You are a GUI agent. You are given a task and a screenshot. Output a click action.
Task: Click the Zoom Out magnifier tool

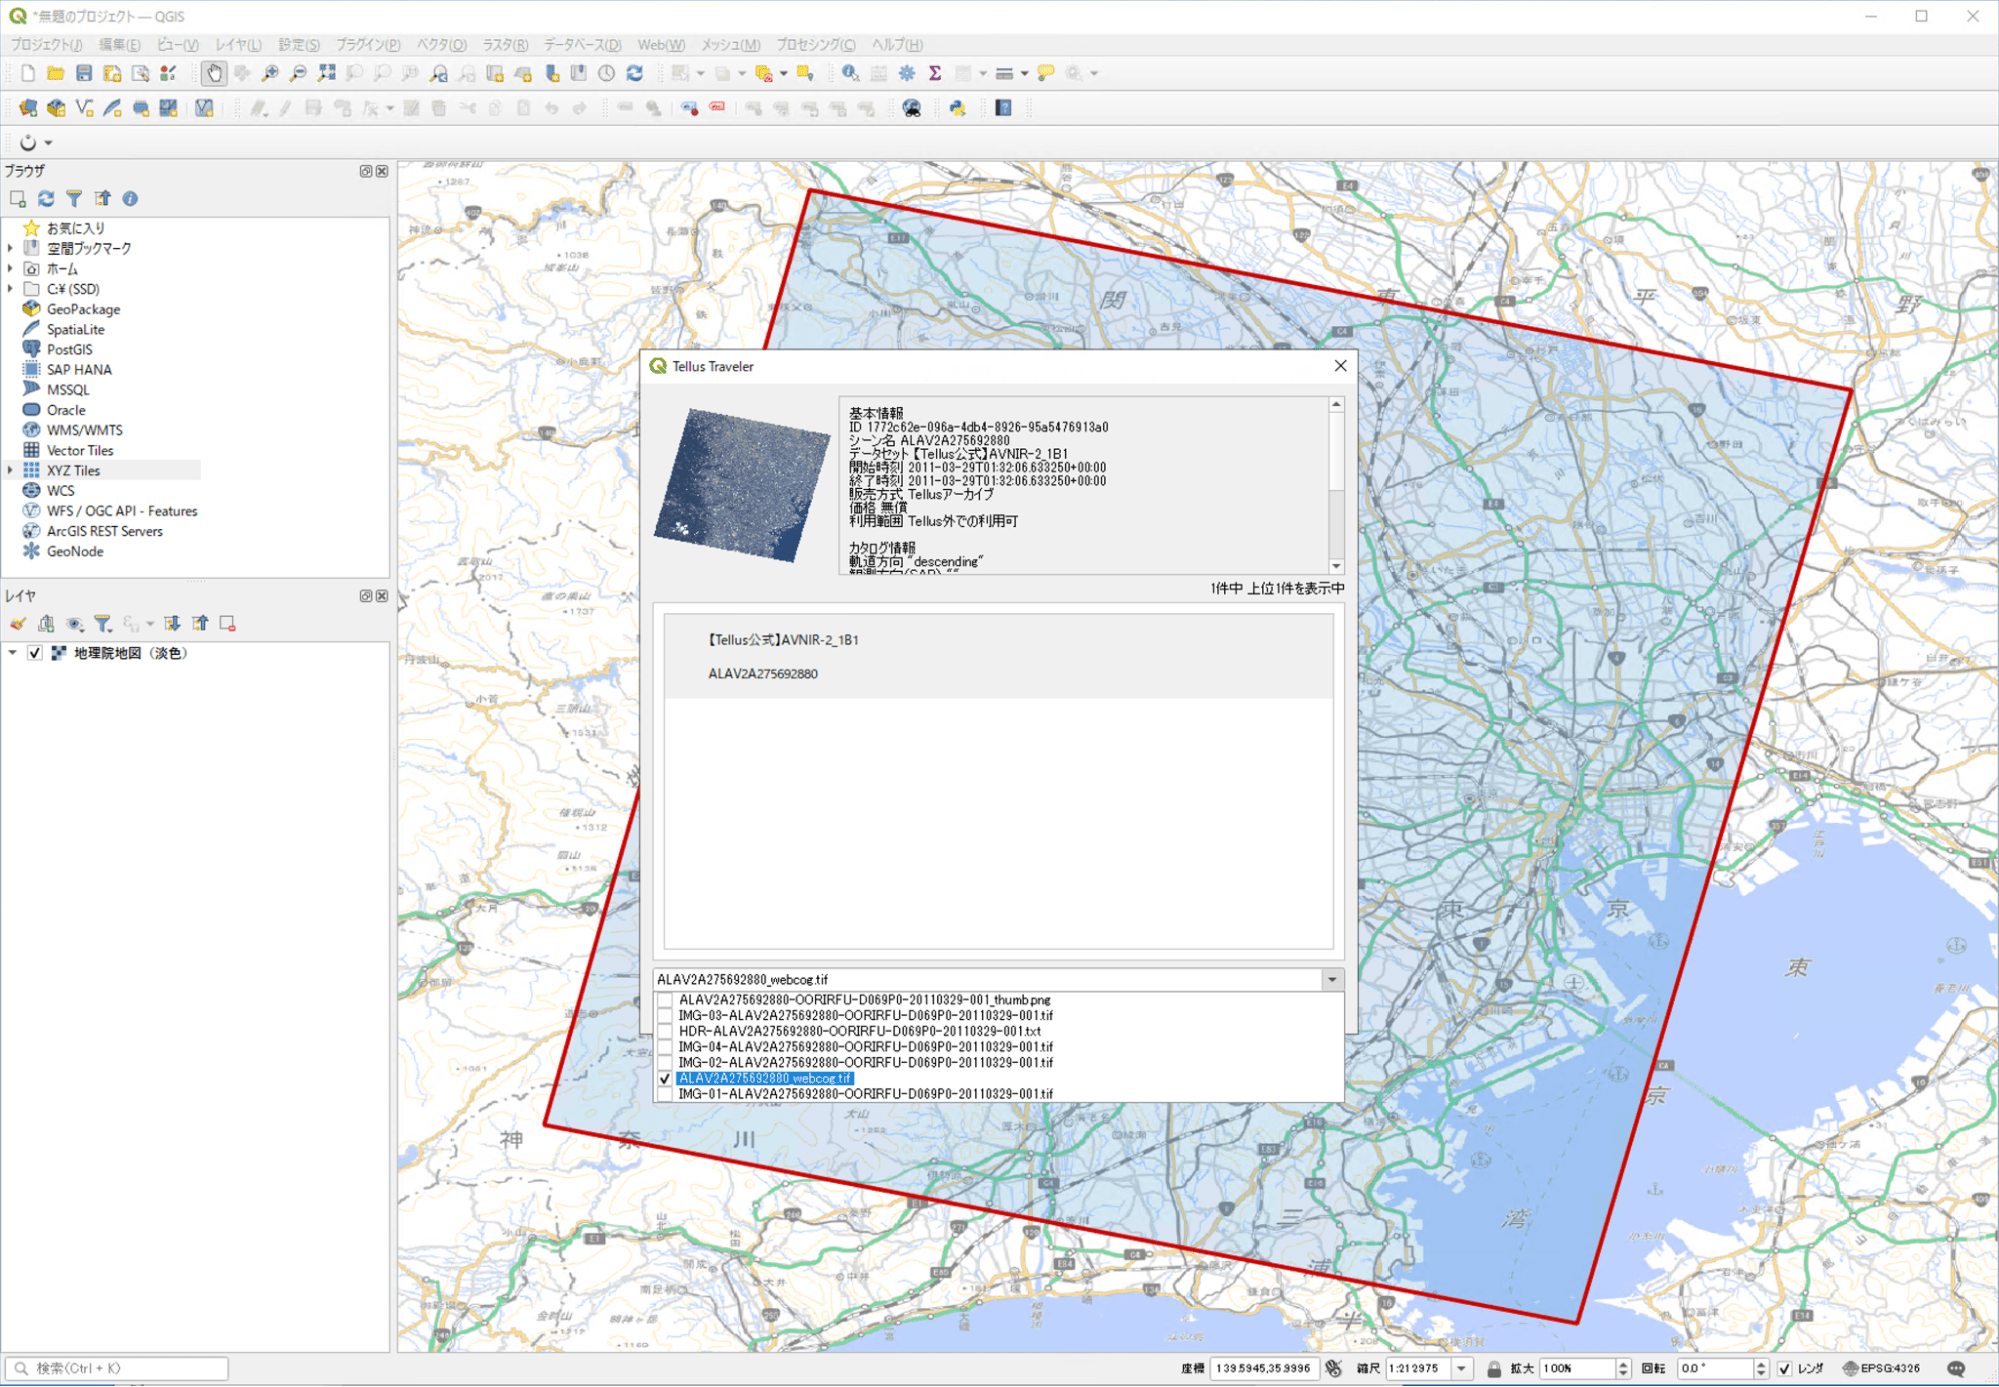(298, 73)
